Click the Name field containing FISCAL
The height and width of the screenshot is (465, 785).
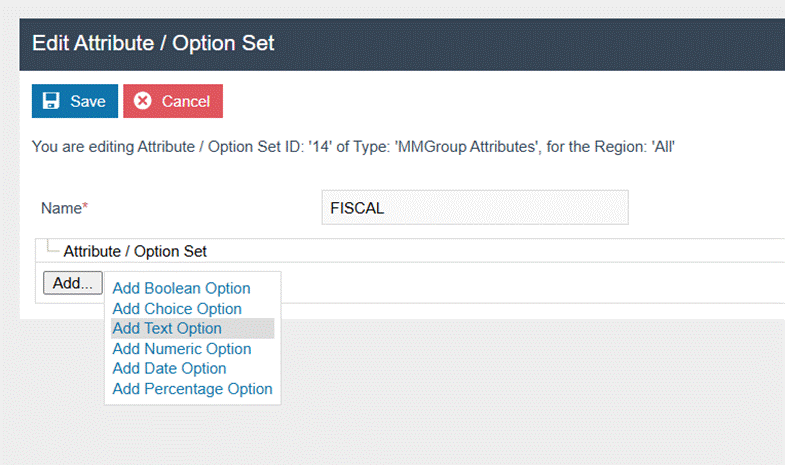click(x=475, y=208)
